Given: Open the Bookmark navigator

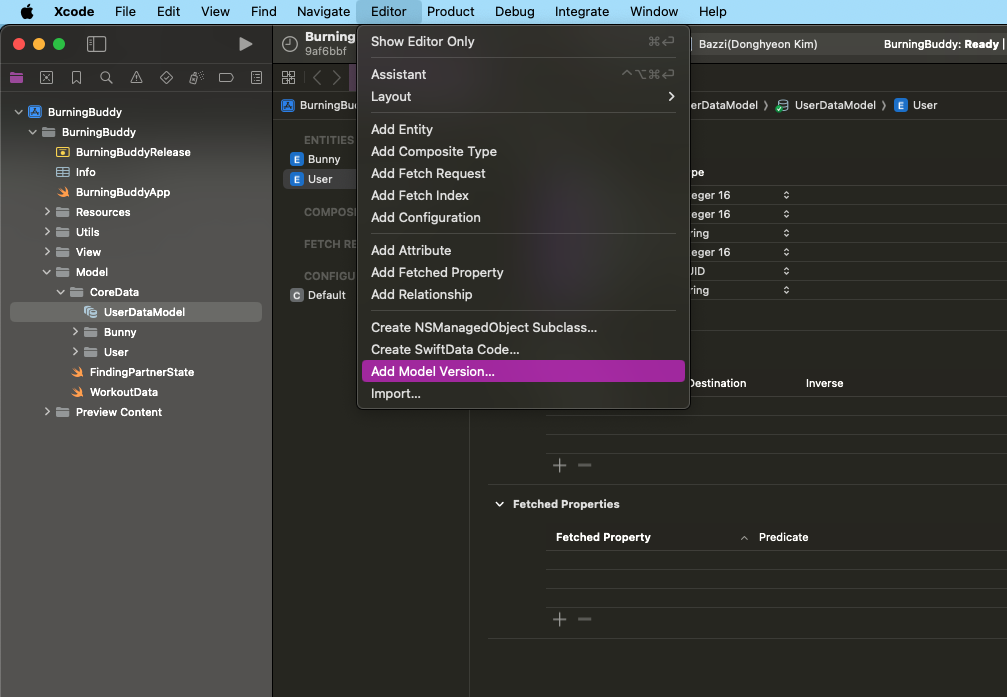Looking at the screenshot, I should [x=76, y=78].
